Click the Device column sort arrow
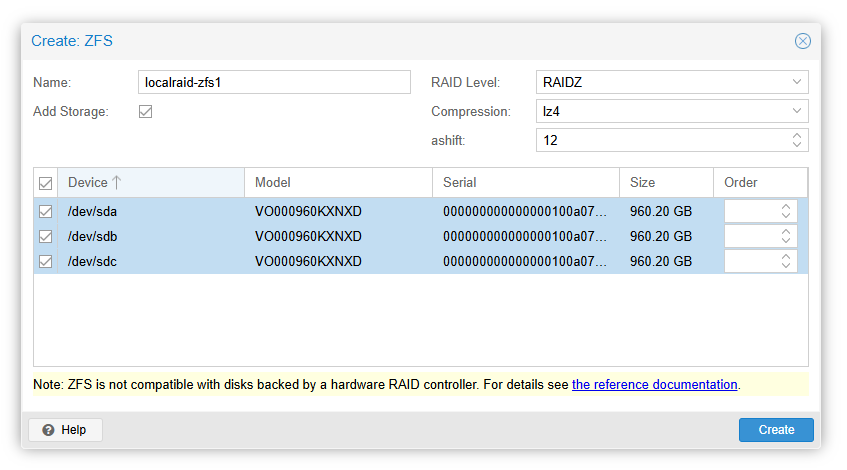Viewport: 847px width, 470px height. point(116,183)
